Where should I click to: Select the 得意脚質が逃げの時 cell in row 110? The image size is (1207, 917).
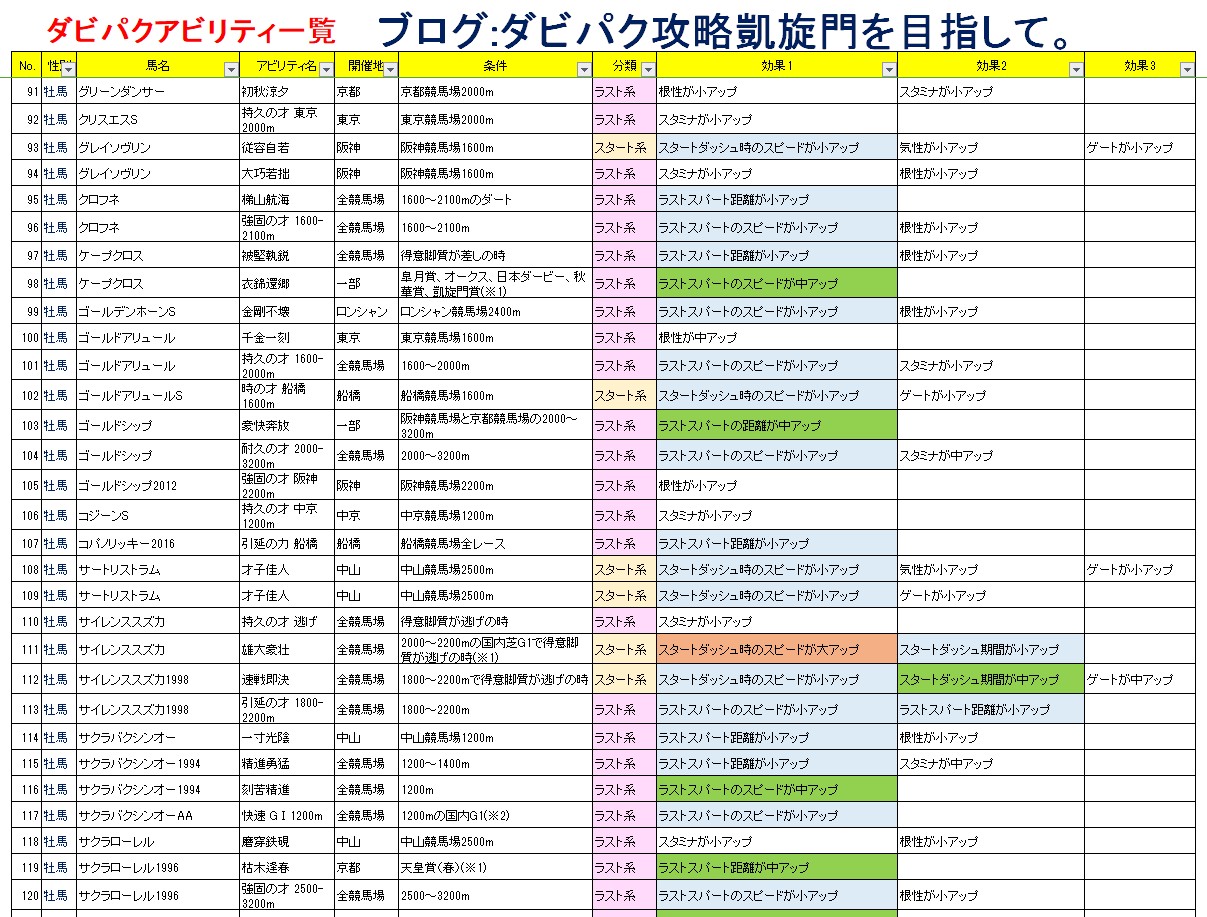(495, 621)
